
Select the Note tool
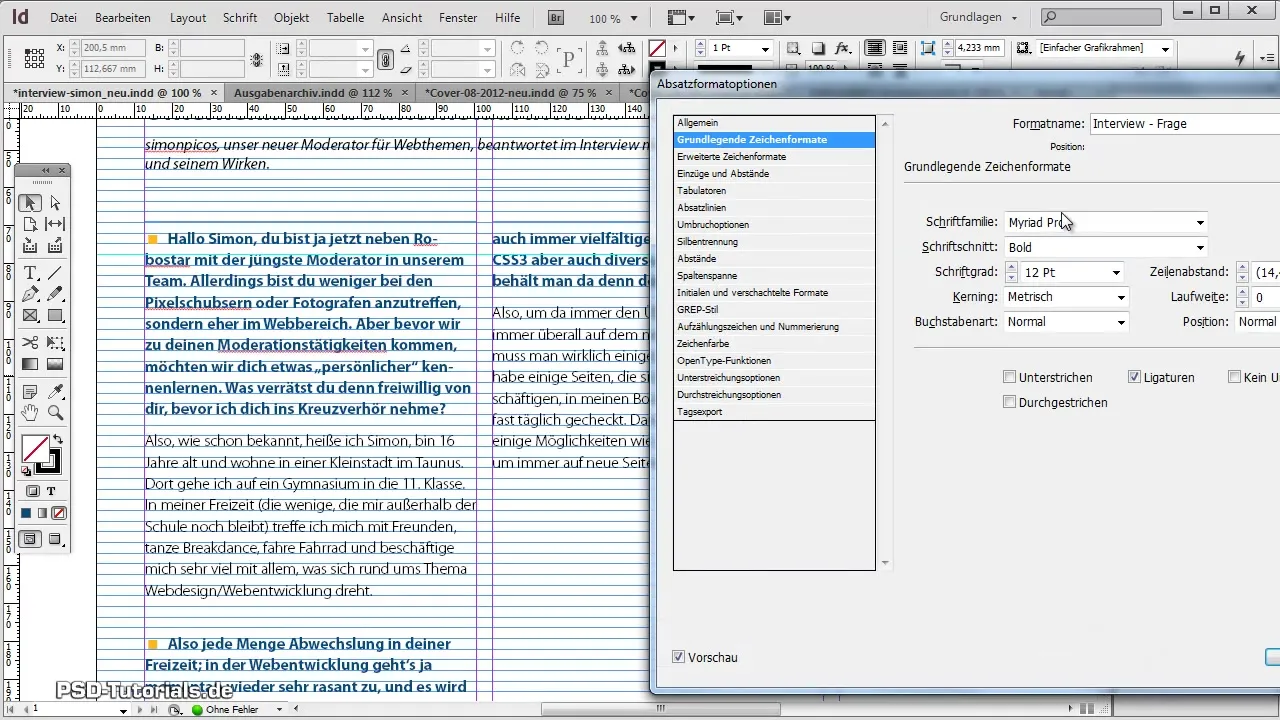pyautogui.click(x=30, y=391)
